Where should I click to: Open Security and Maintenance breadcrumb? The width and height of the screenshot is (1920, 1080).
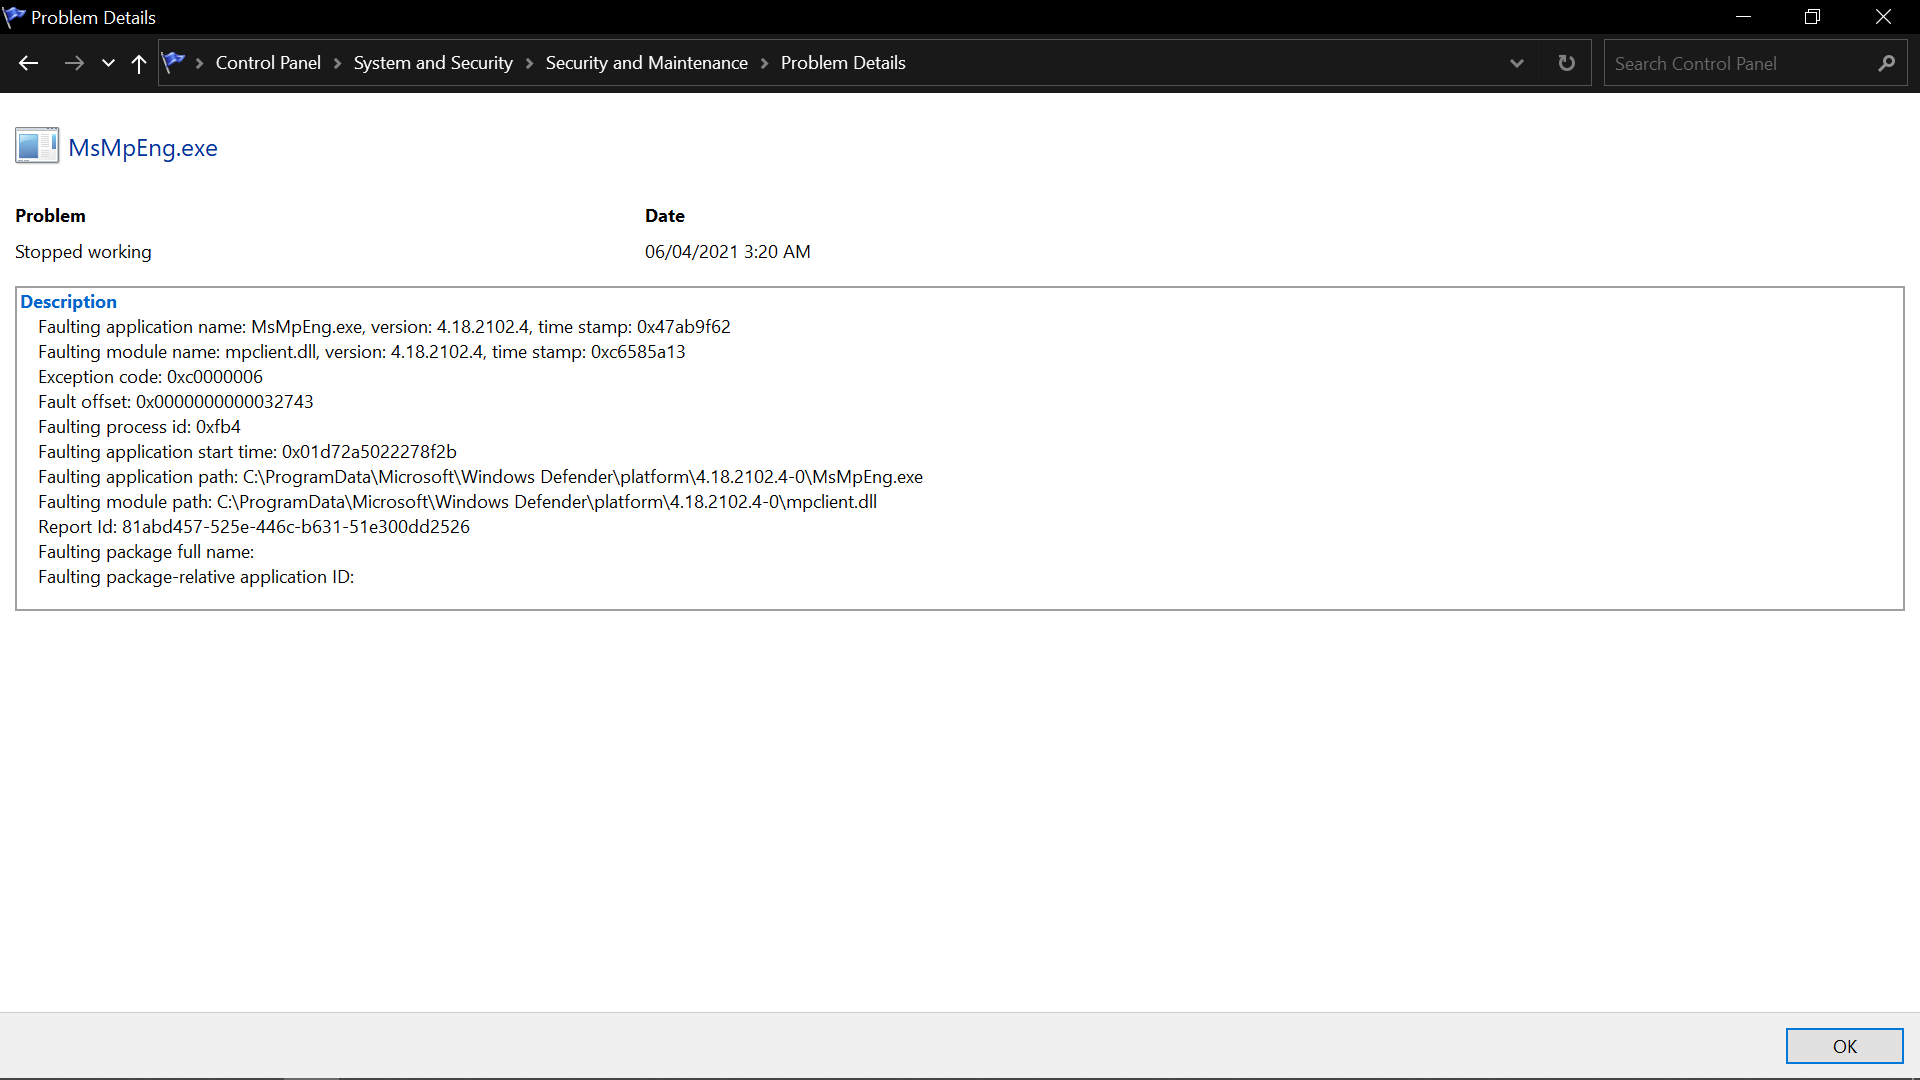pos(646,63)
